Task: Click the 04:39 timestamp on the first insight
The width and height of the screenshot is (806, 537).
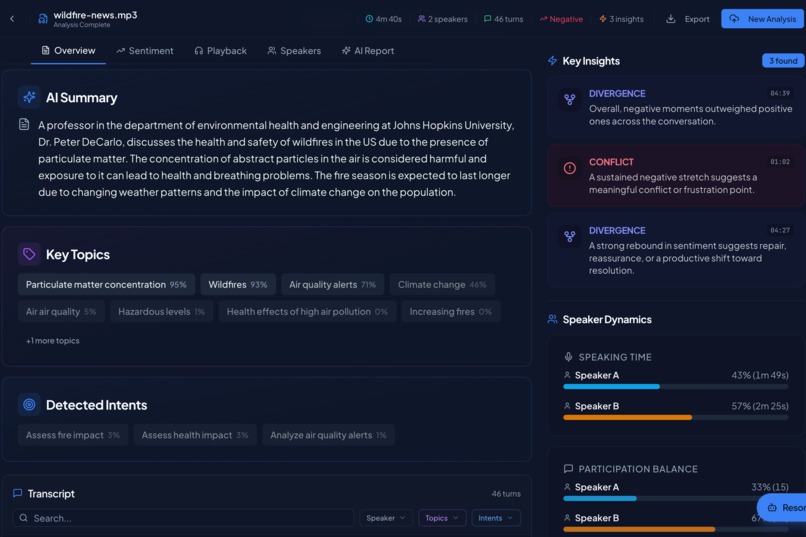Action: point(780,93)
